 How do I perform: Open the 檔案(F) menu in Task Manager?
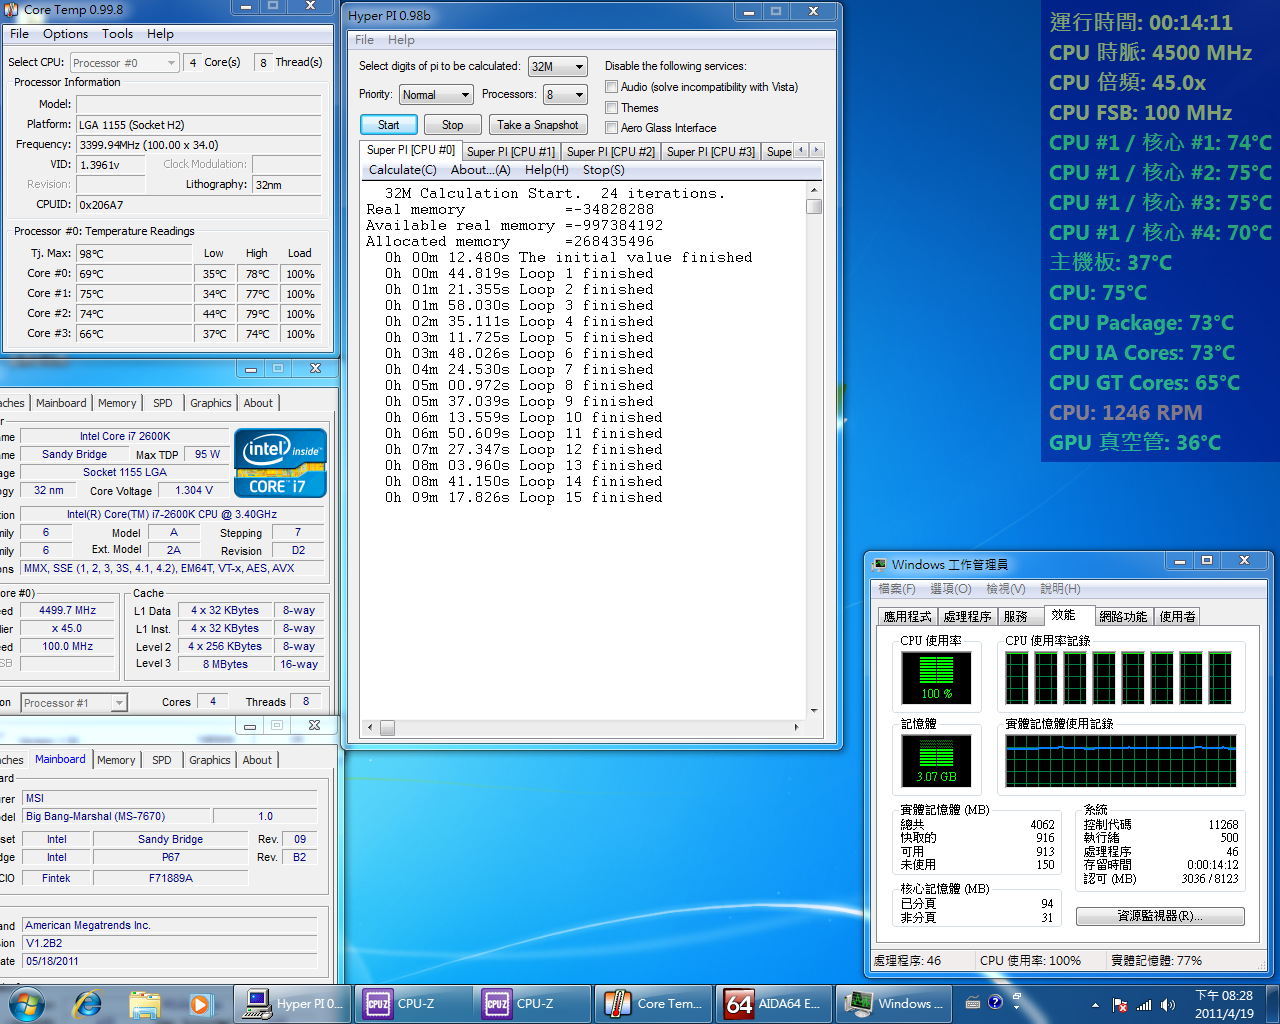[896, 589]
